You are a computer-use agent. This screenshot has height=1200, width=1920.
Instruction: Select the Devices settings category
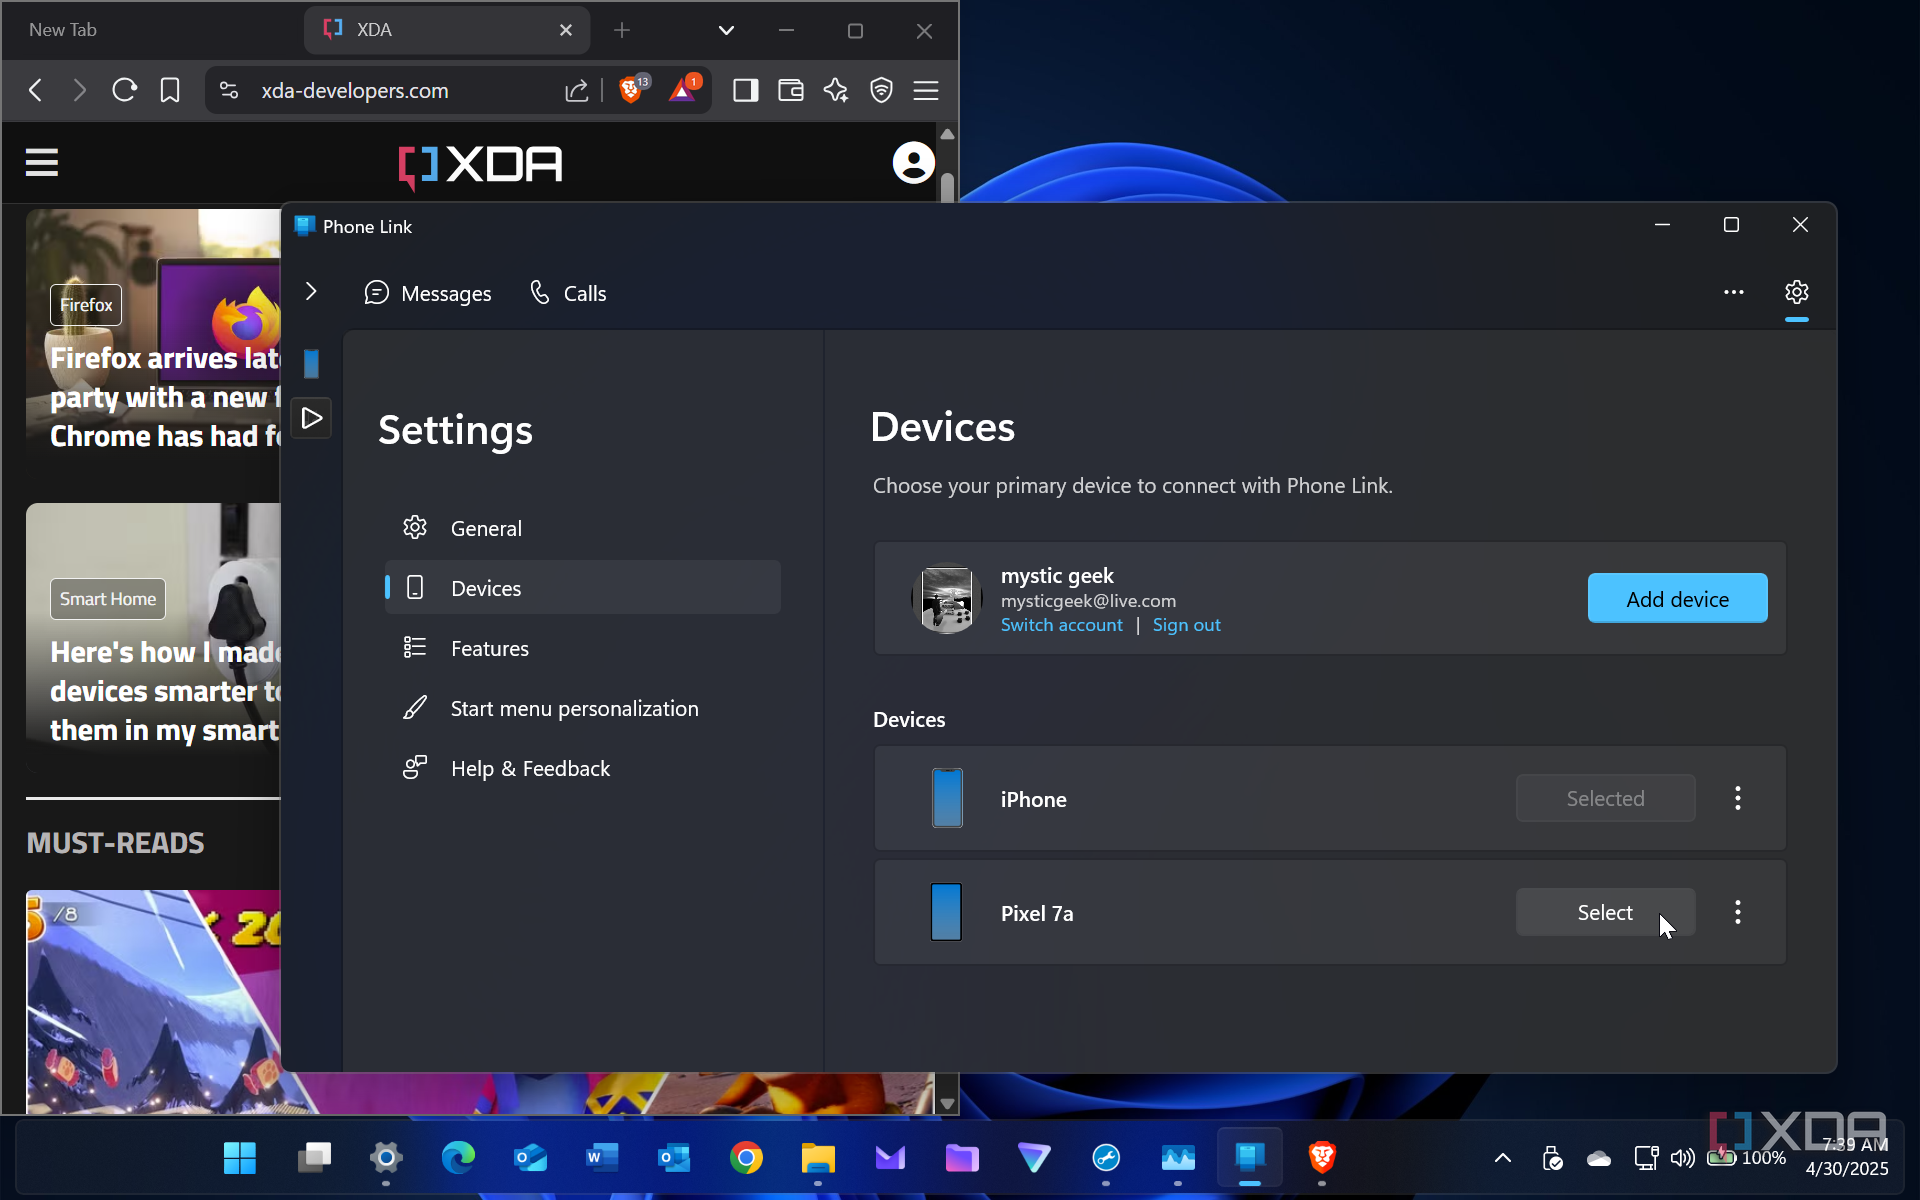(583, 588)
